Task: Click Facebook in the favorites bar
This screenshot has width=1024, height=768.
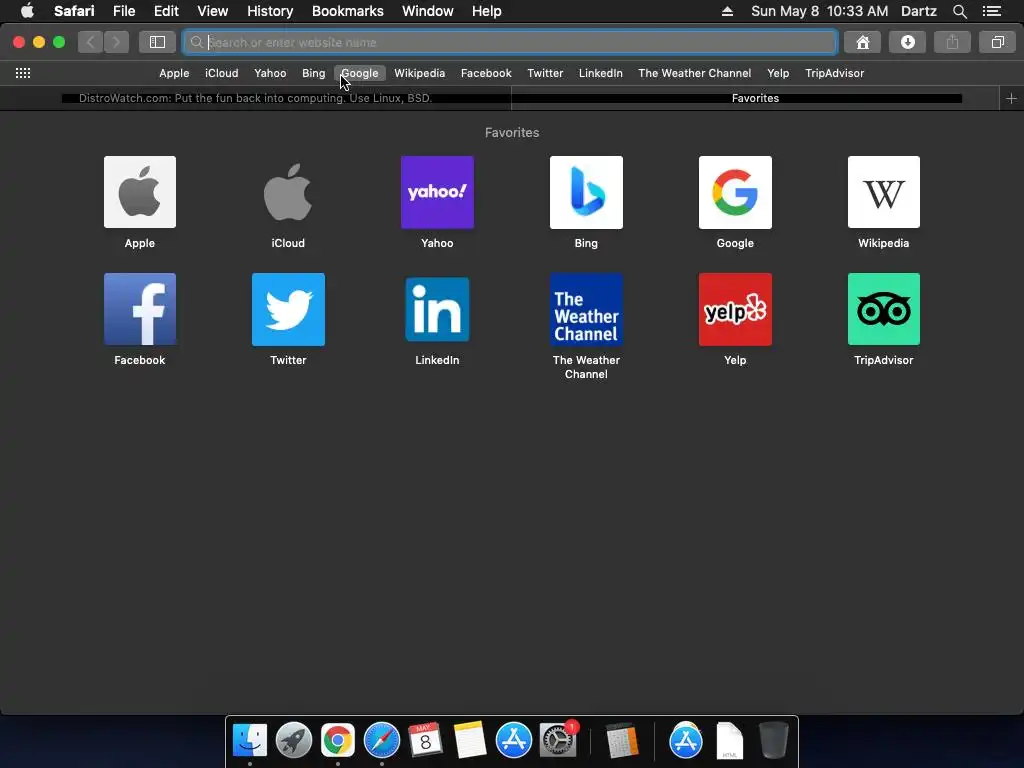Action: (486, 73)
